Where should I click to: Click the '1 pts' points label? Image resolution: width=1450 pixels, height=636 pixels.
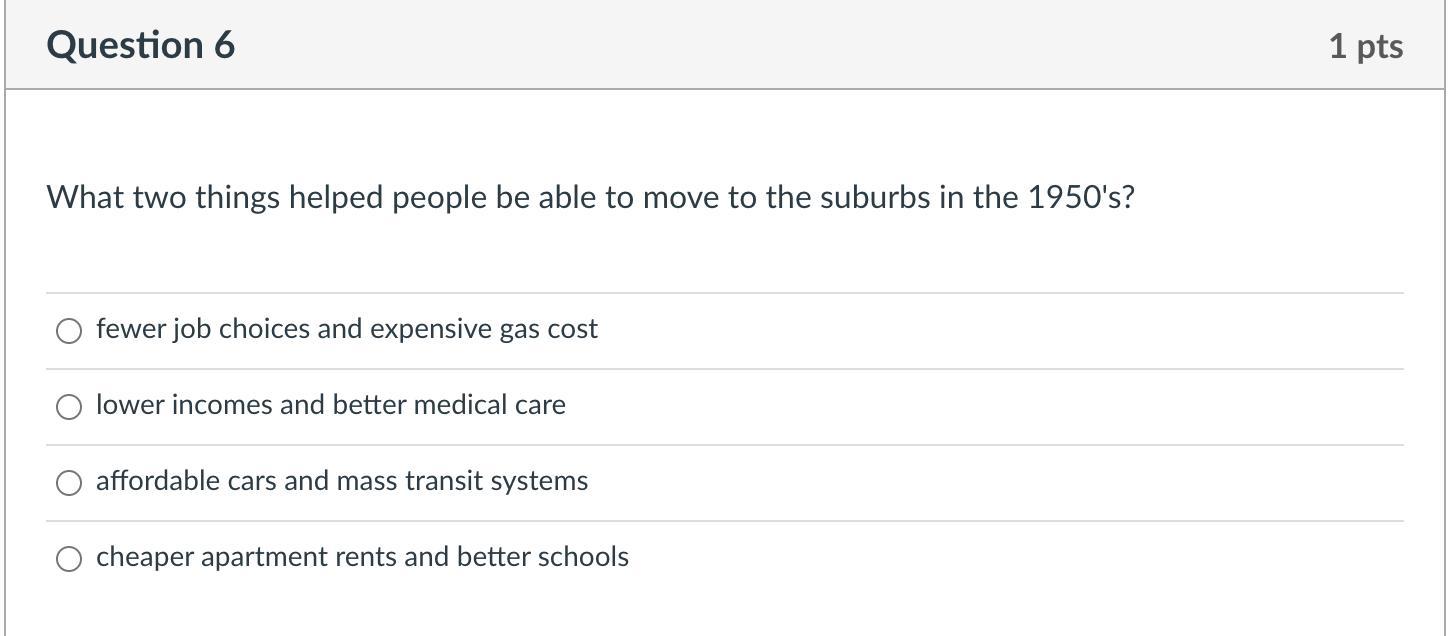coord(1365,46)
